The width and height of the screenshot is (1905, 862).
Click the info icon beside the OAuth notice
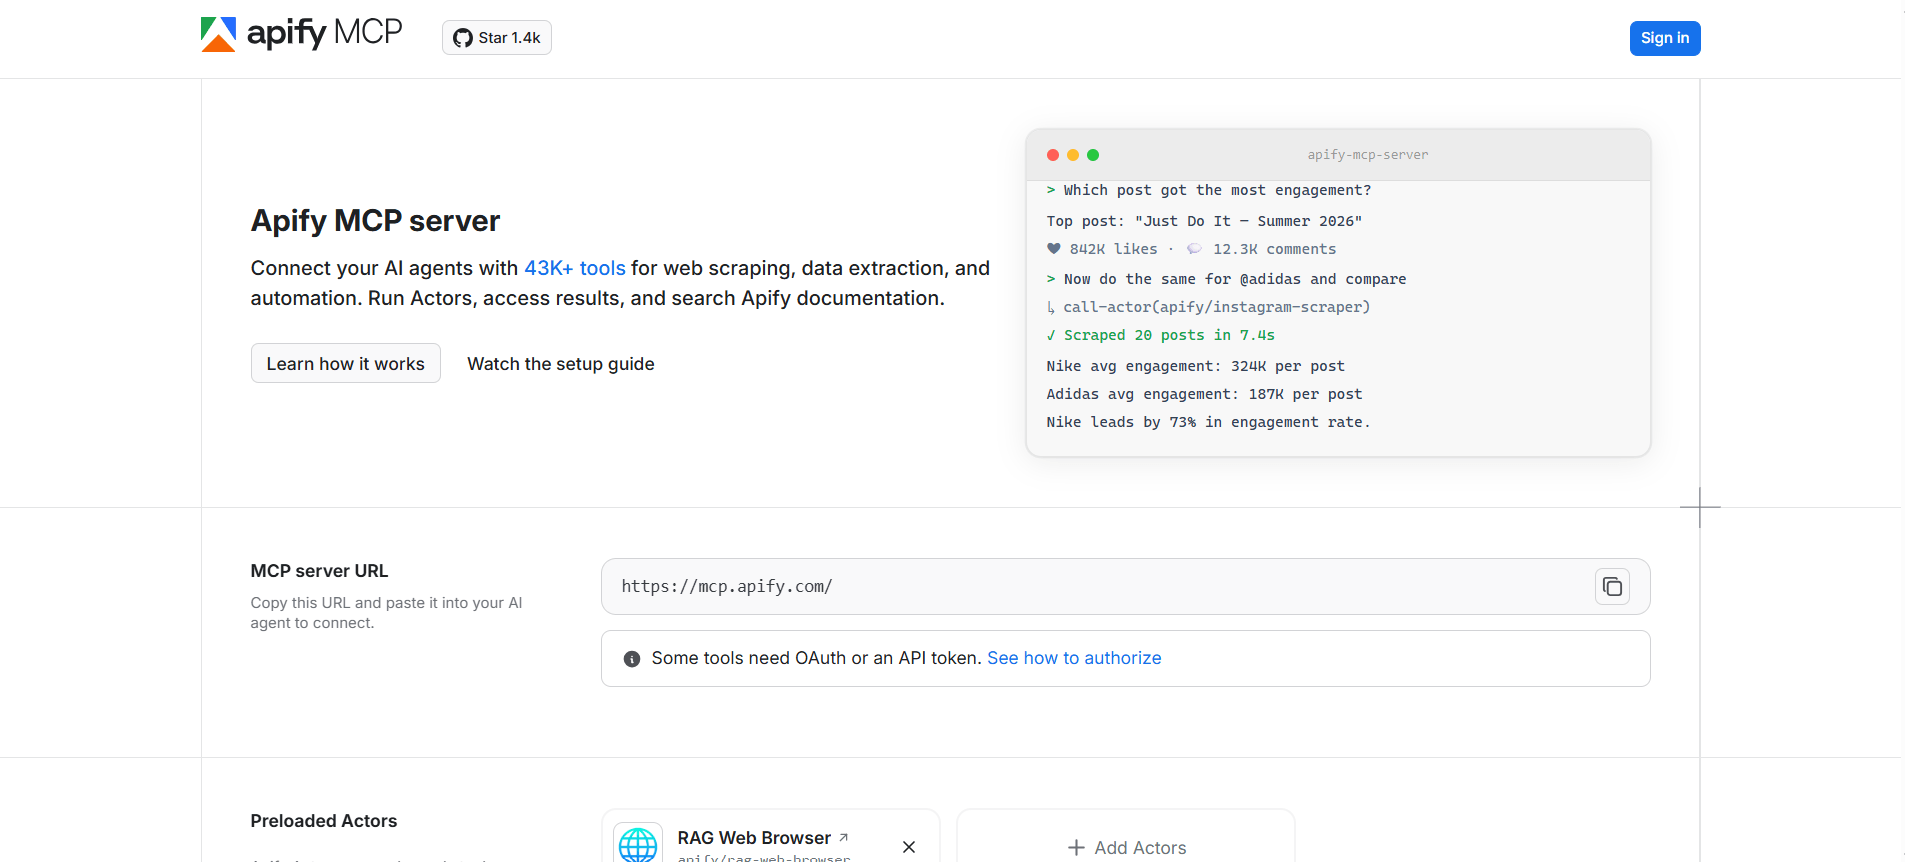tap(632, 659)
